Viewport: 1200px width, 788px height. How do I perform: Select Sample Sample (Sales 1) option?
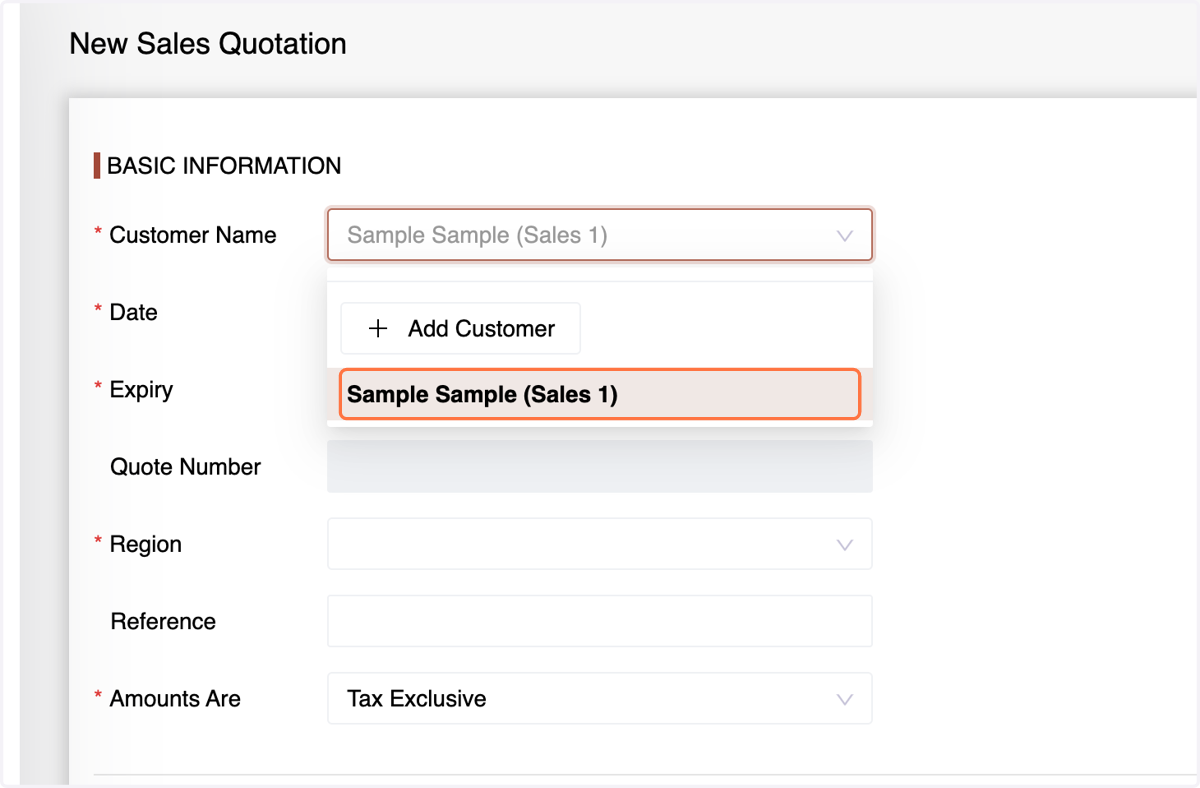point(599,394)
